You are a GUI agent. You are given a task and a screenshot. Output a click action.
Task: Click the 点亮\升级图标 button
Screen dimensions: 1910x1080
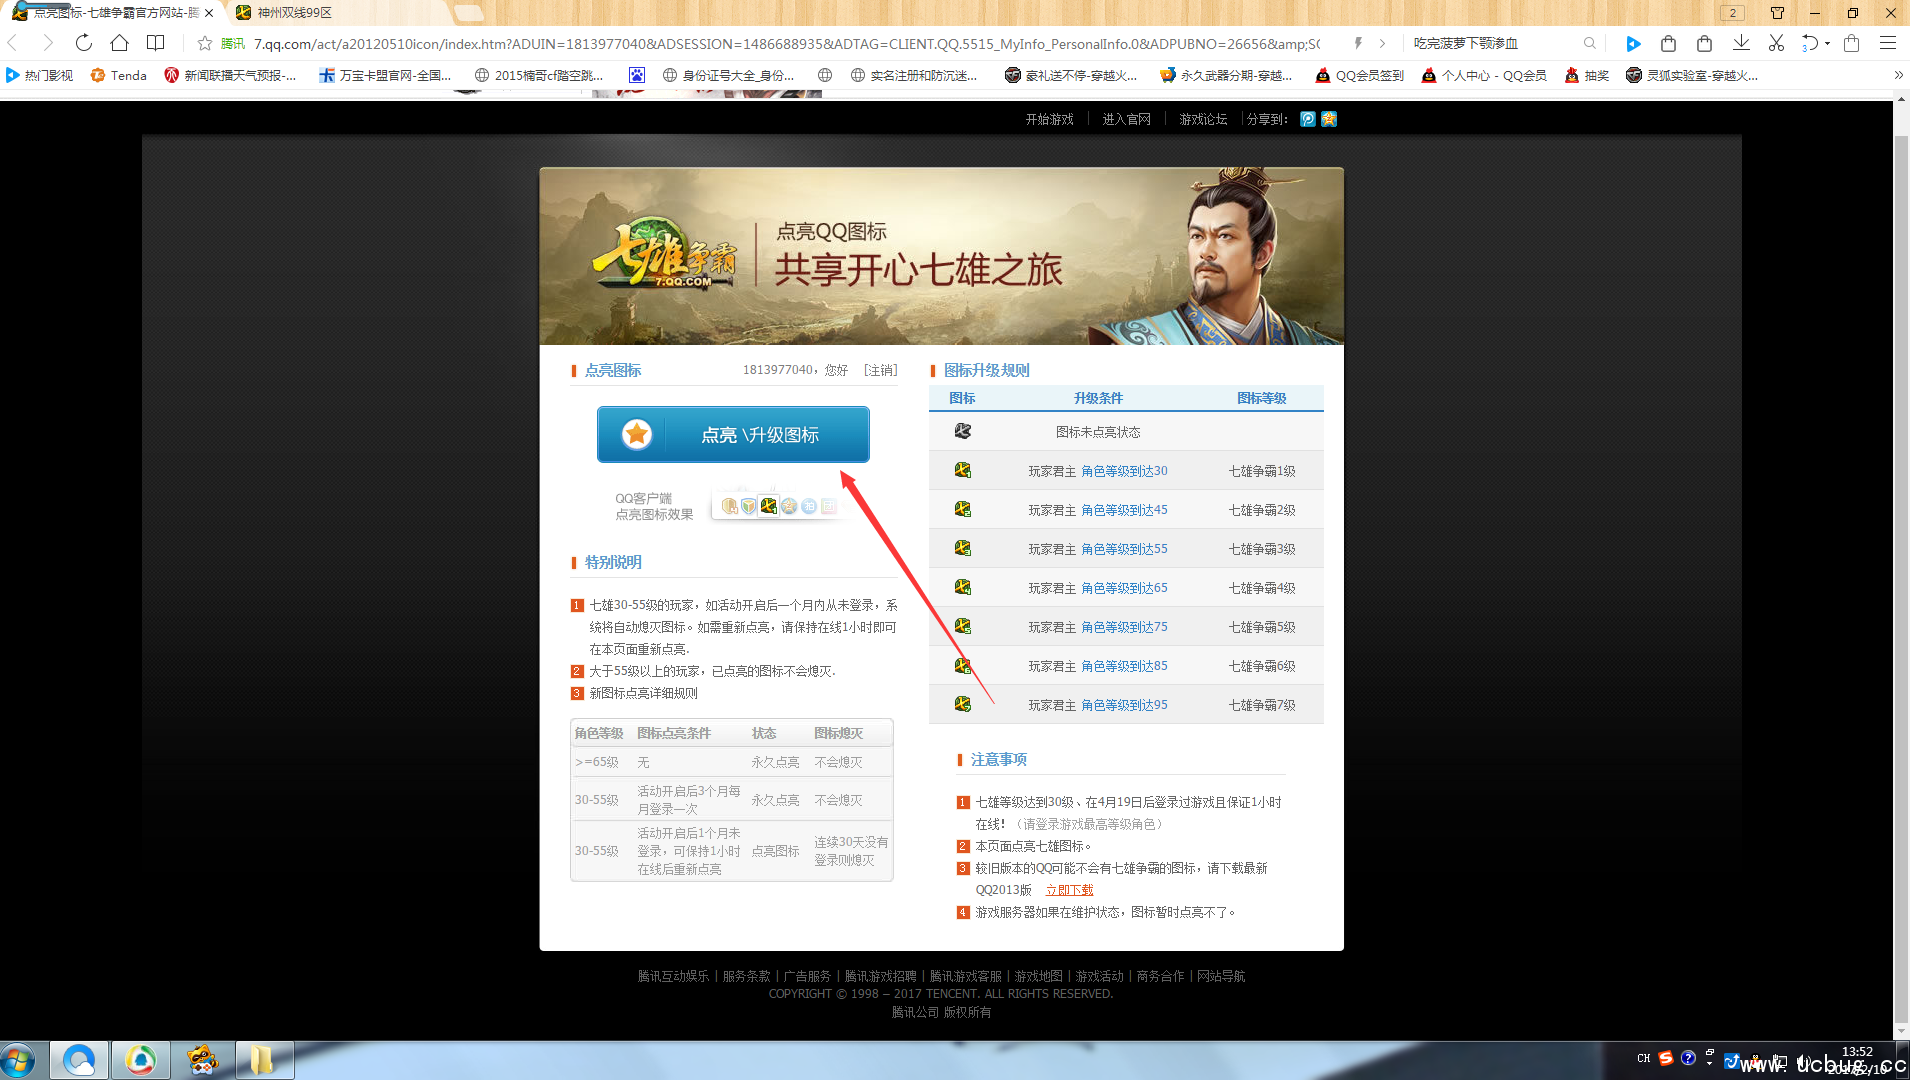(733, 434)
